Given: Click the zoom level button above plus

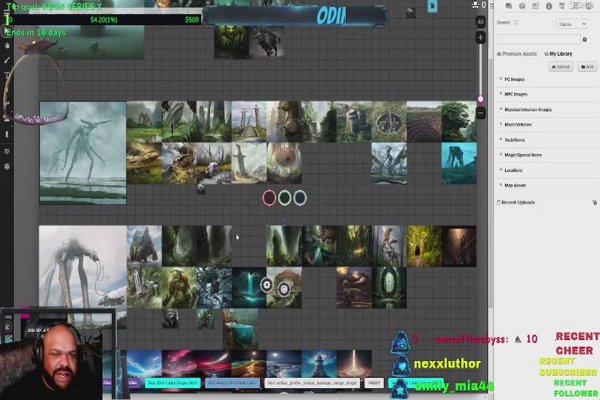Looking at the screenshot, I should (x=481, y=22).
